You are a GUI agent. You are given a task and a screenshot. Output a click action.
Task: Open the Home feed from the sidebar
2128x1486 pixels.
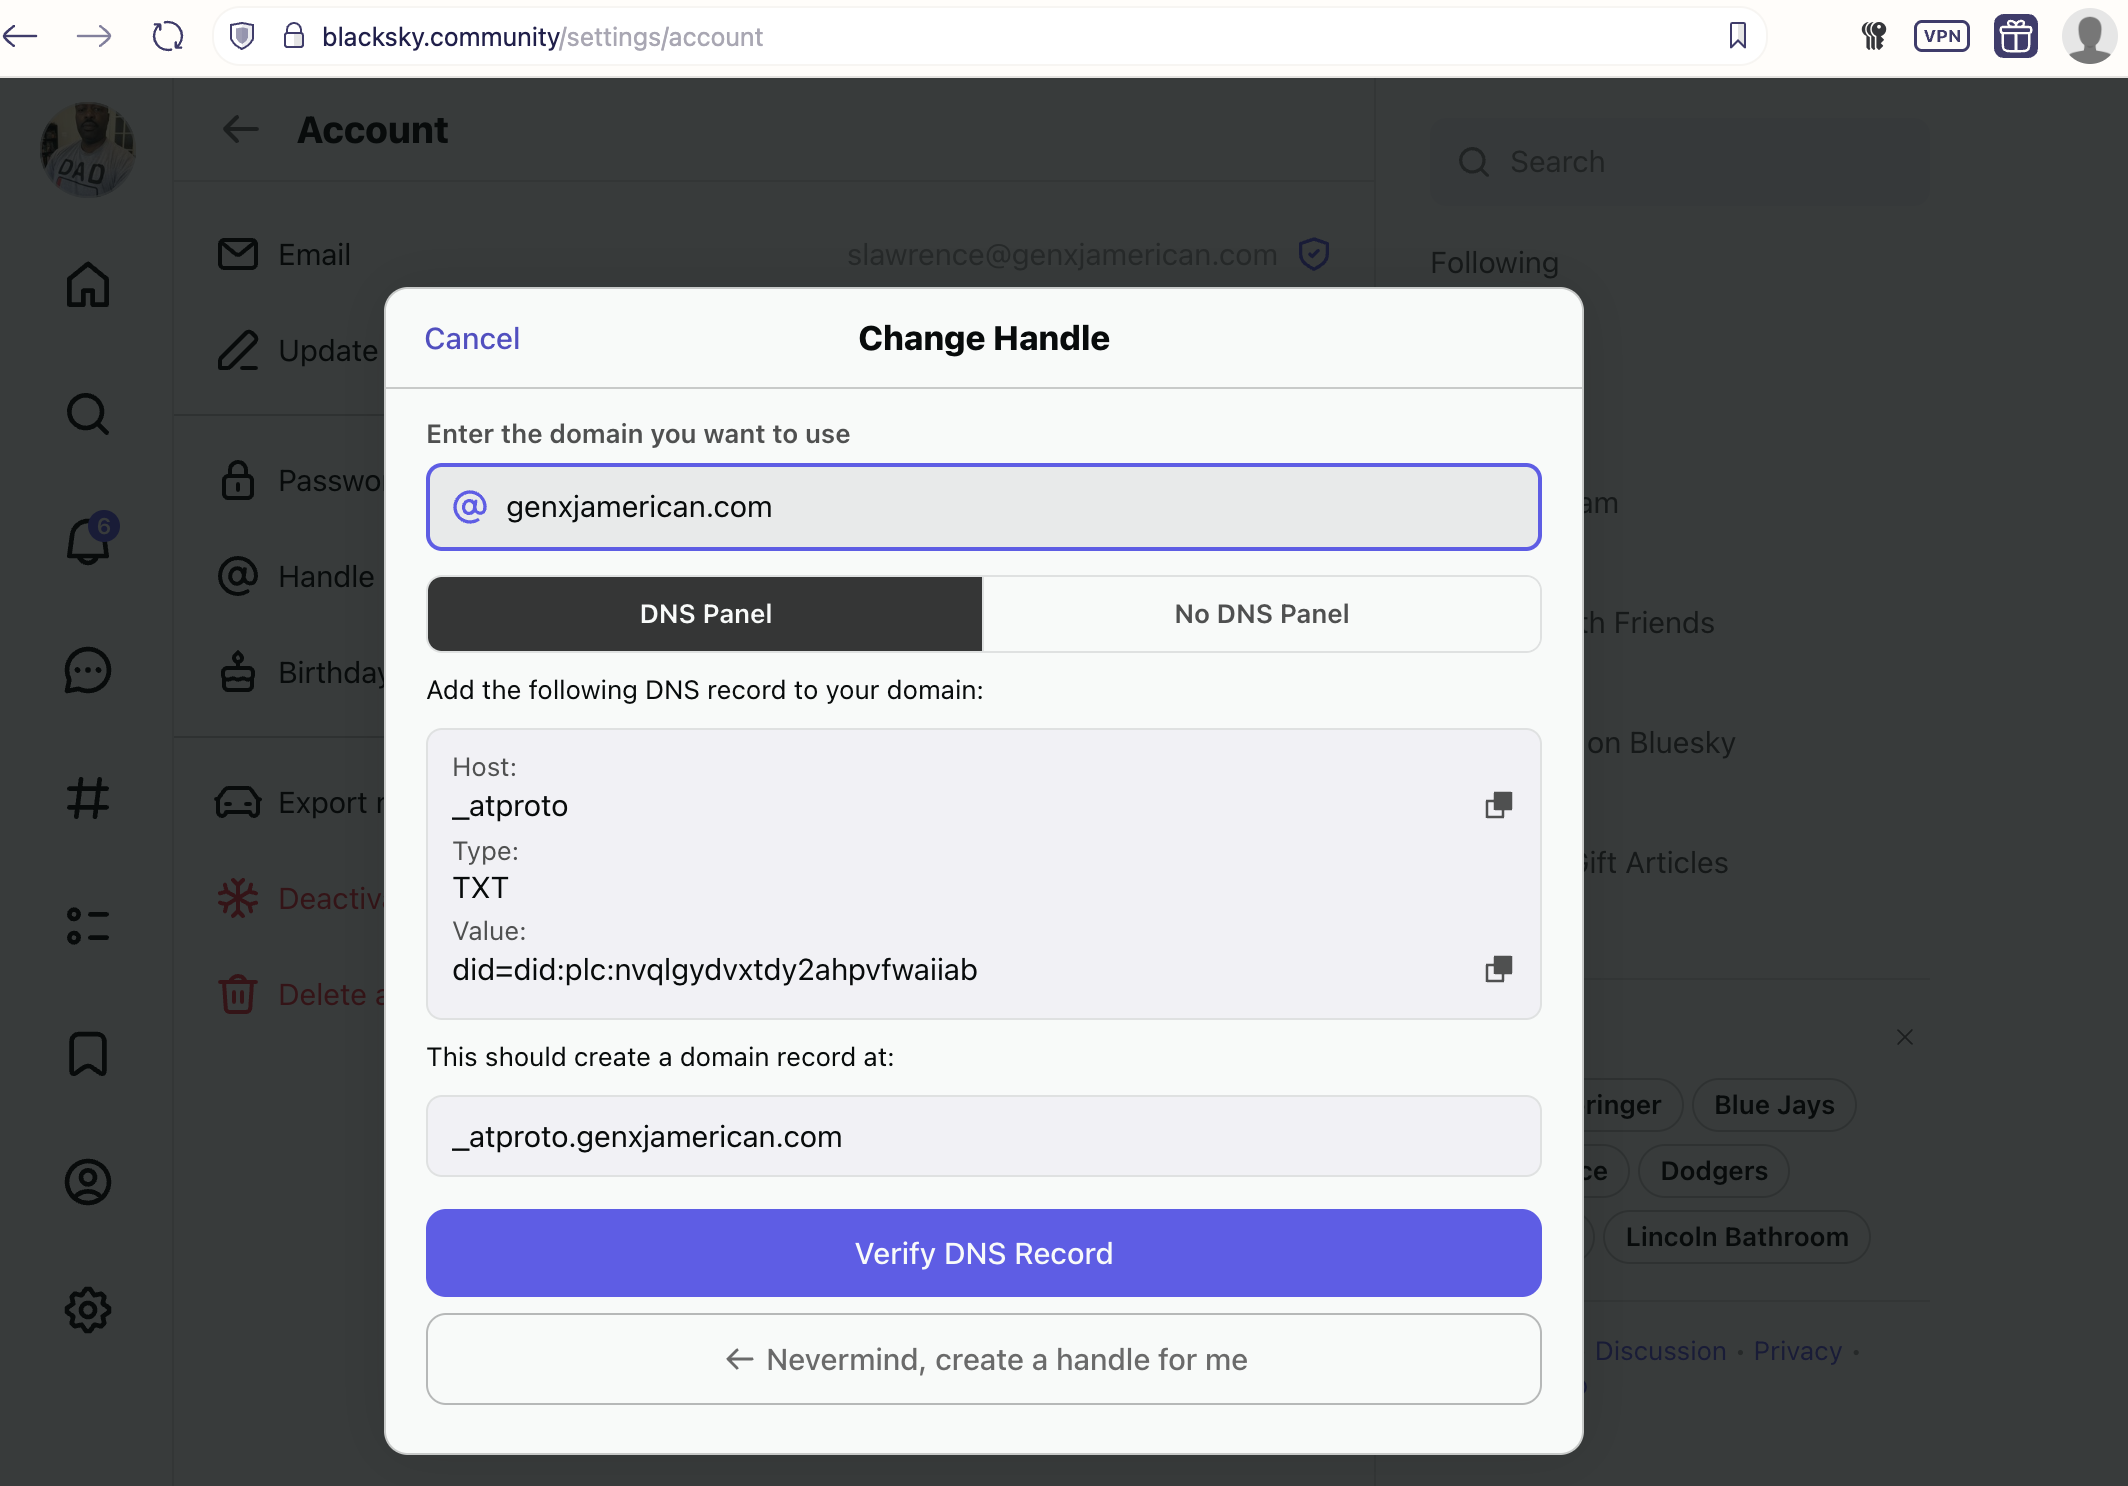[x=88, y=285]
